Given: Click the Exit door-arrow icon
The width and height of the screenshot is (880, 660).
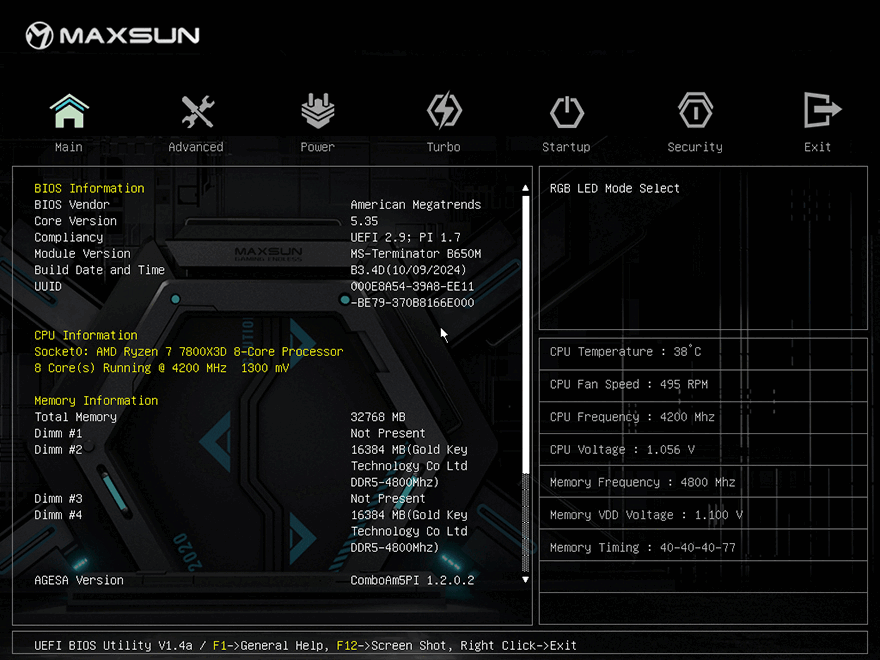Looking at the screenshot, I should [x=822, y=109].
